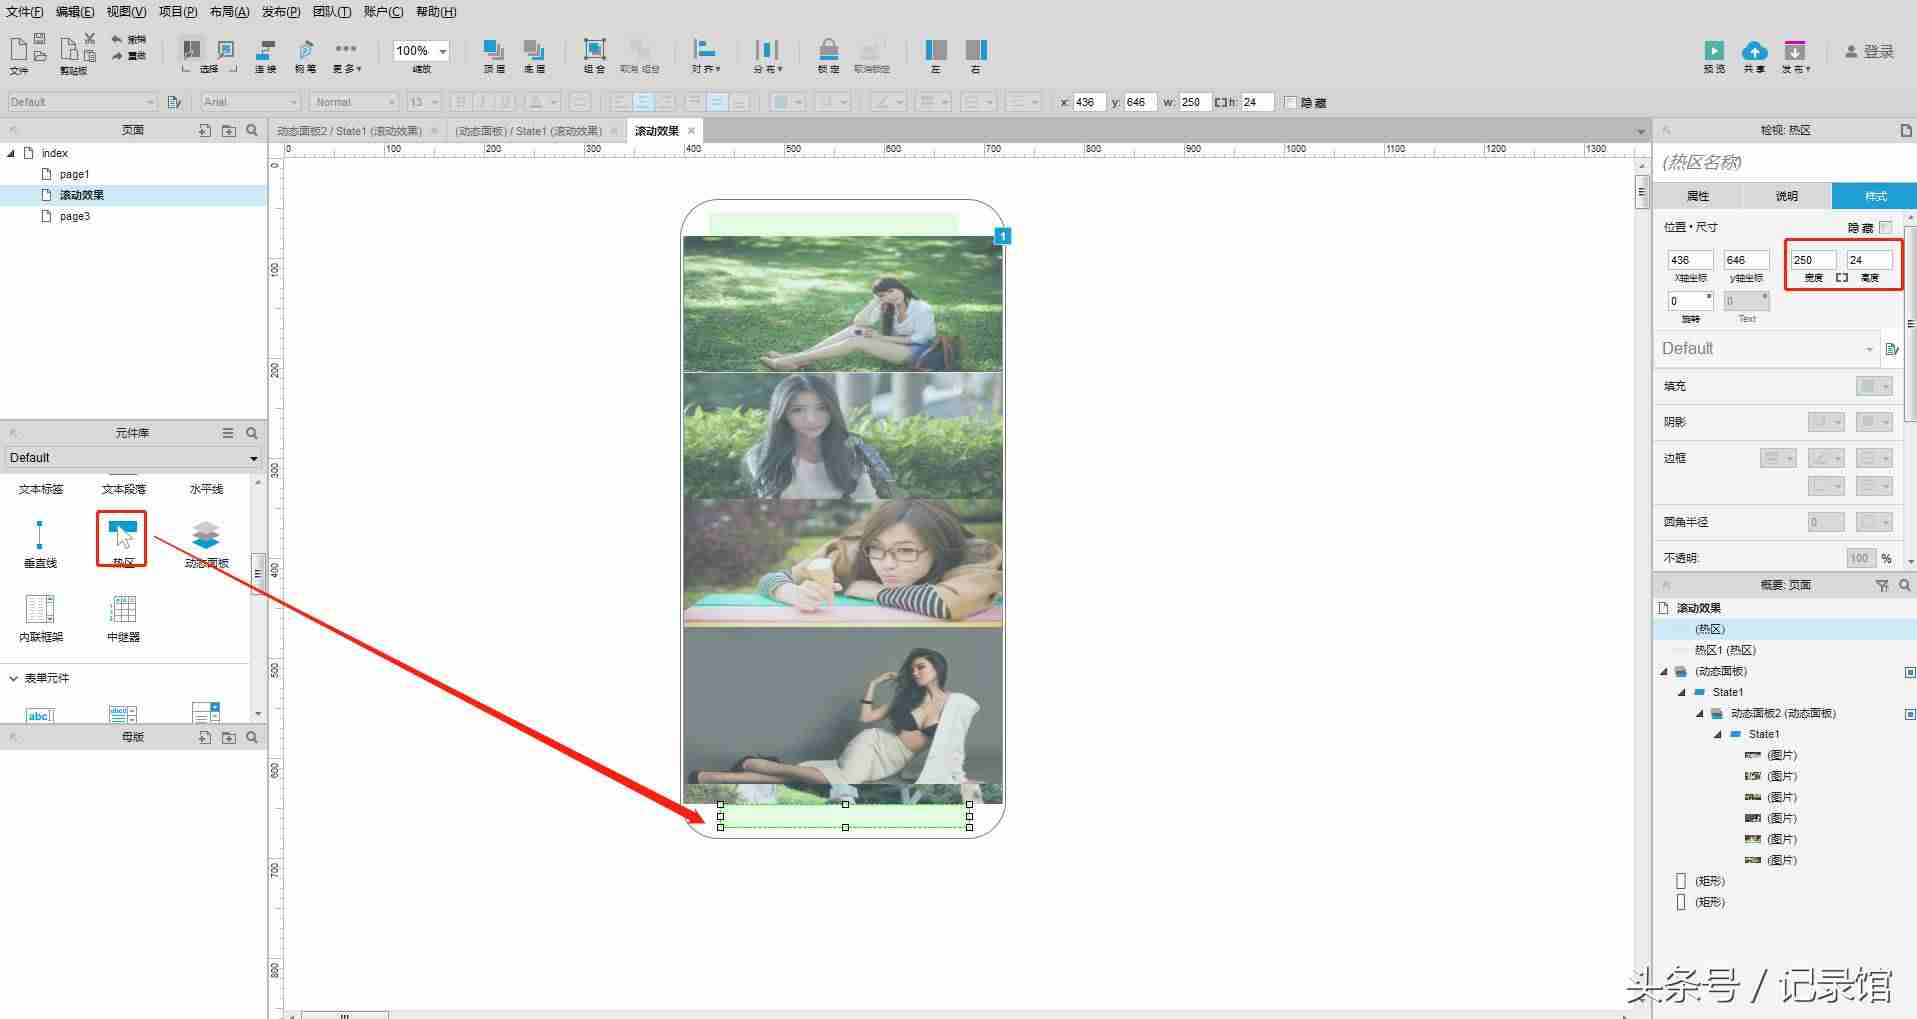
Task: Click the 撤销 undo button
Action: (129, 39)
